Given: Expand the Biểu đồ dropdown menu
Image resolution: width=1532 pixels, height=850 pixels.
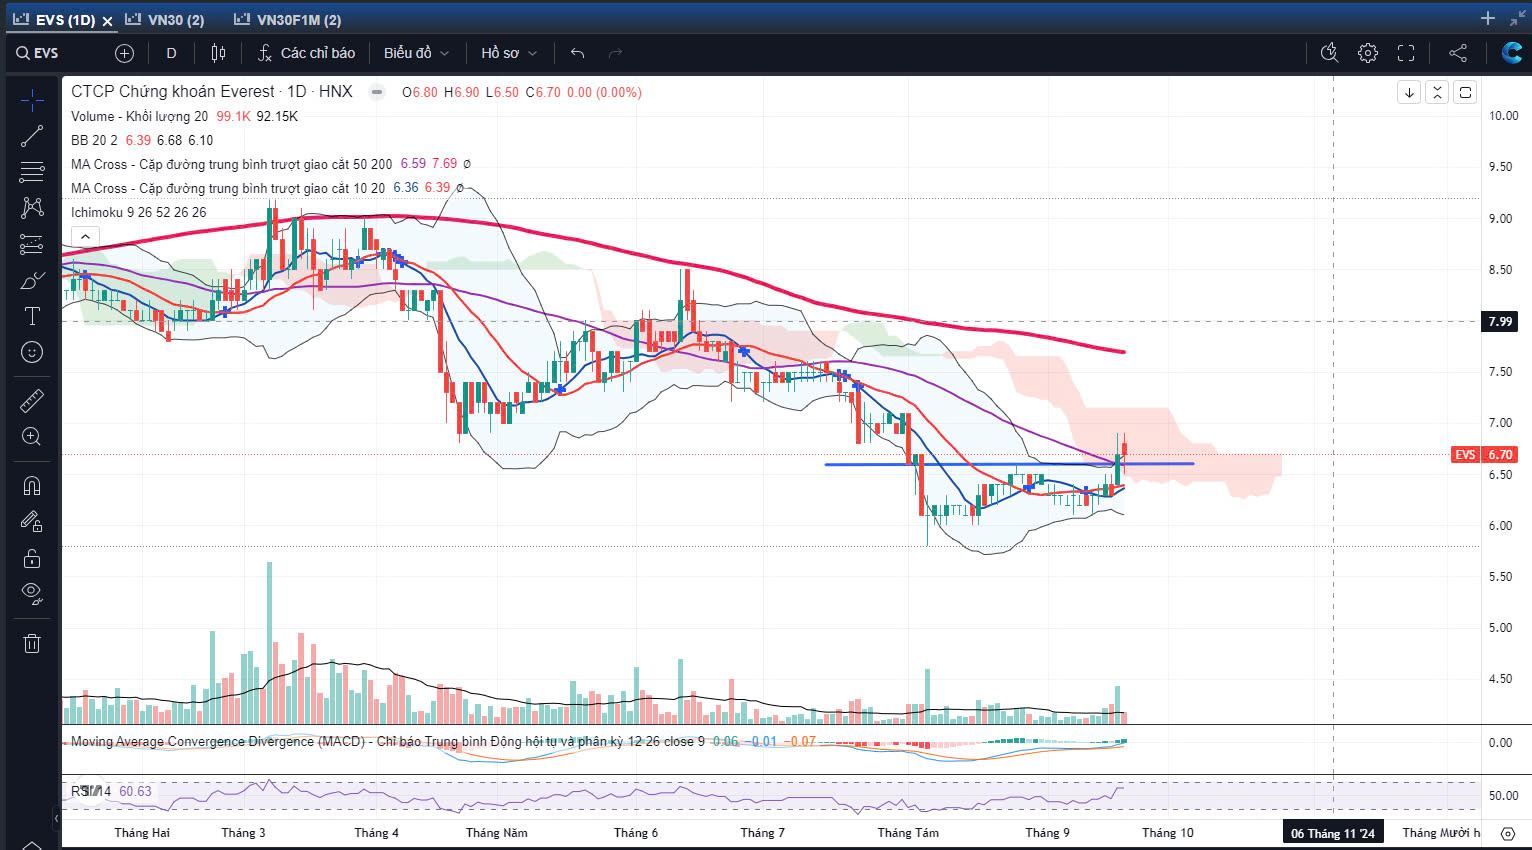Looking at the screenshot, I should coord(416,53).
